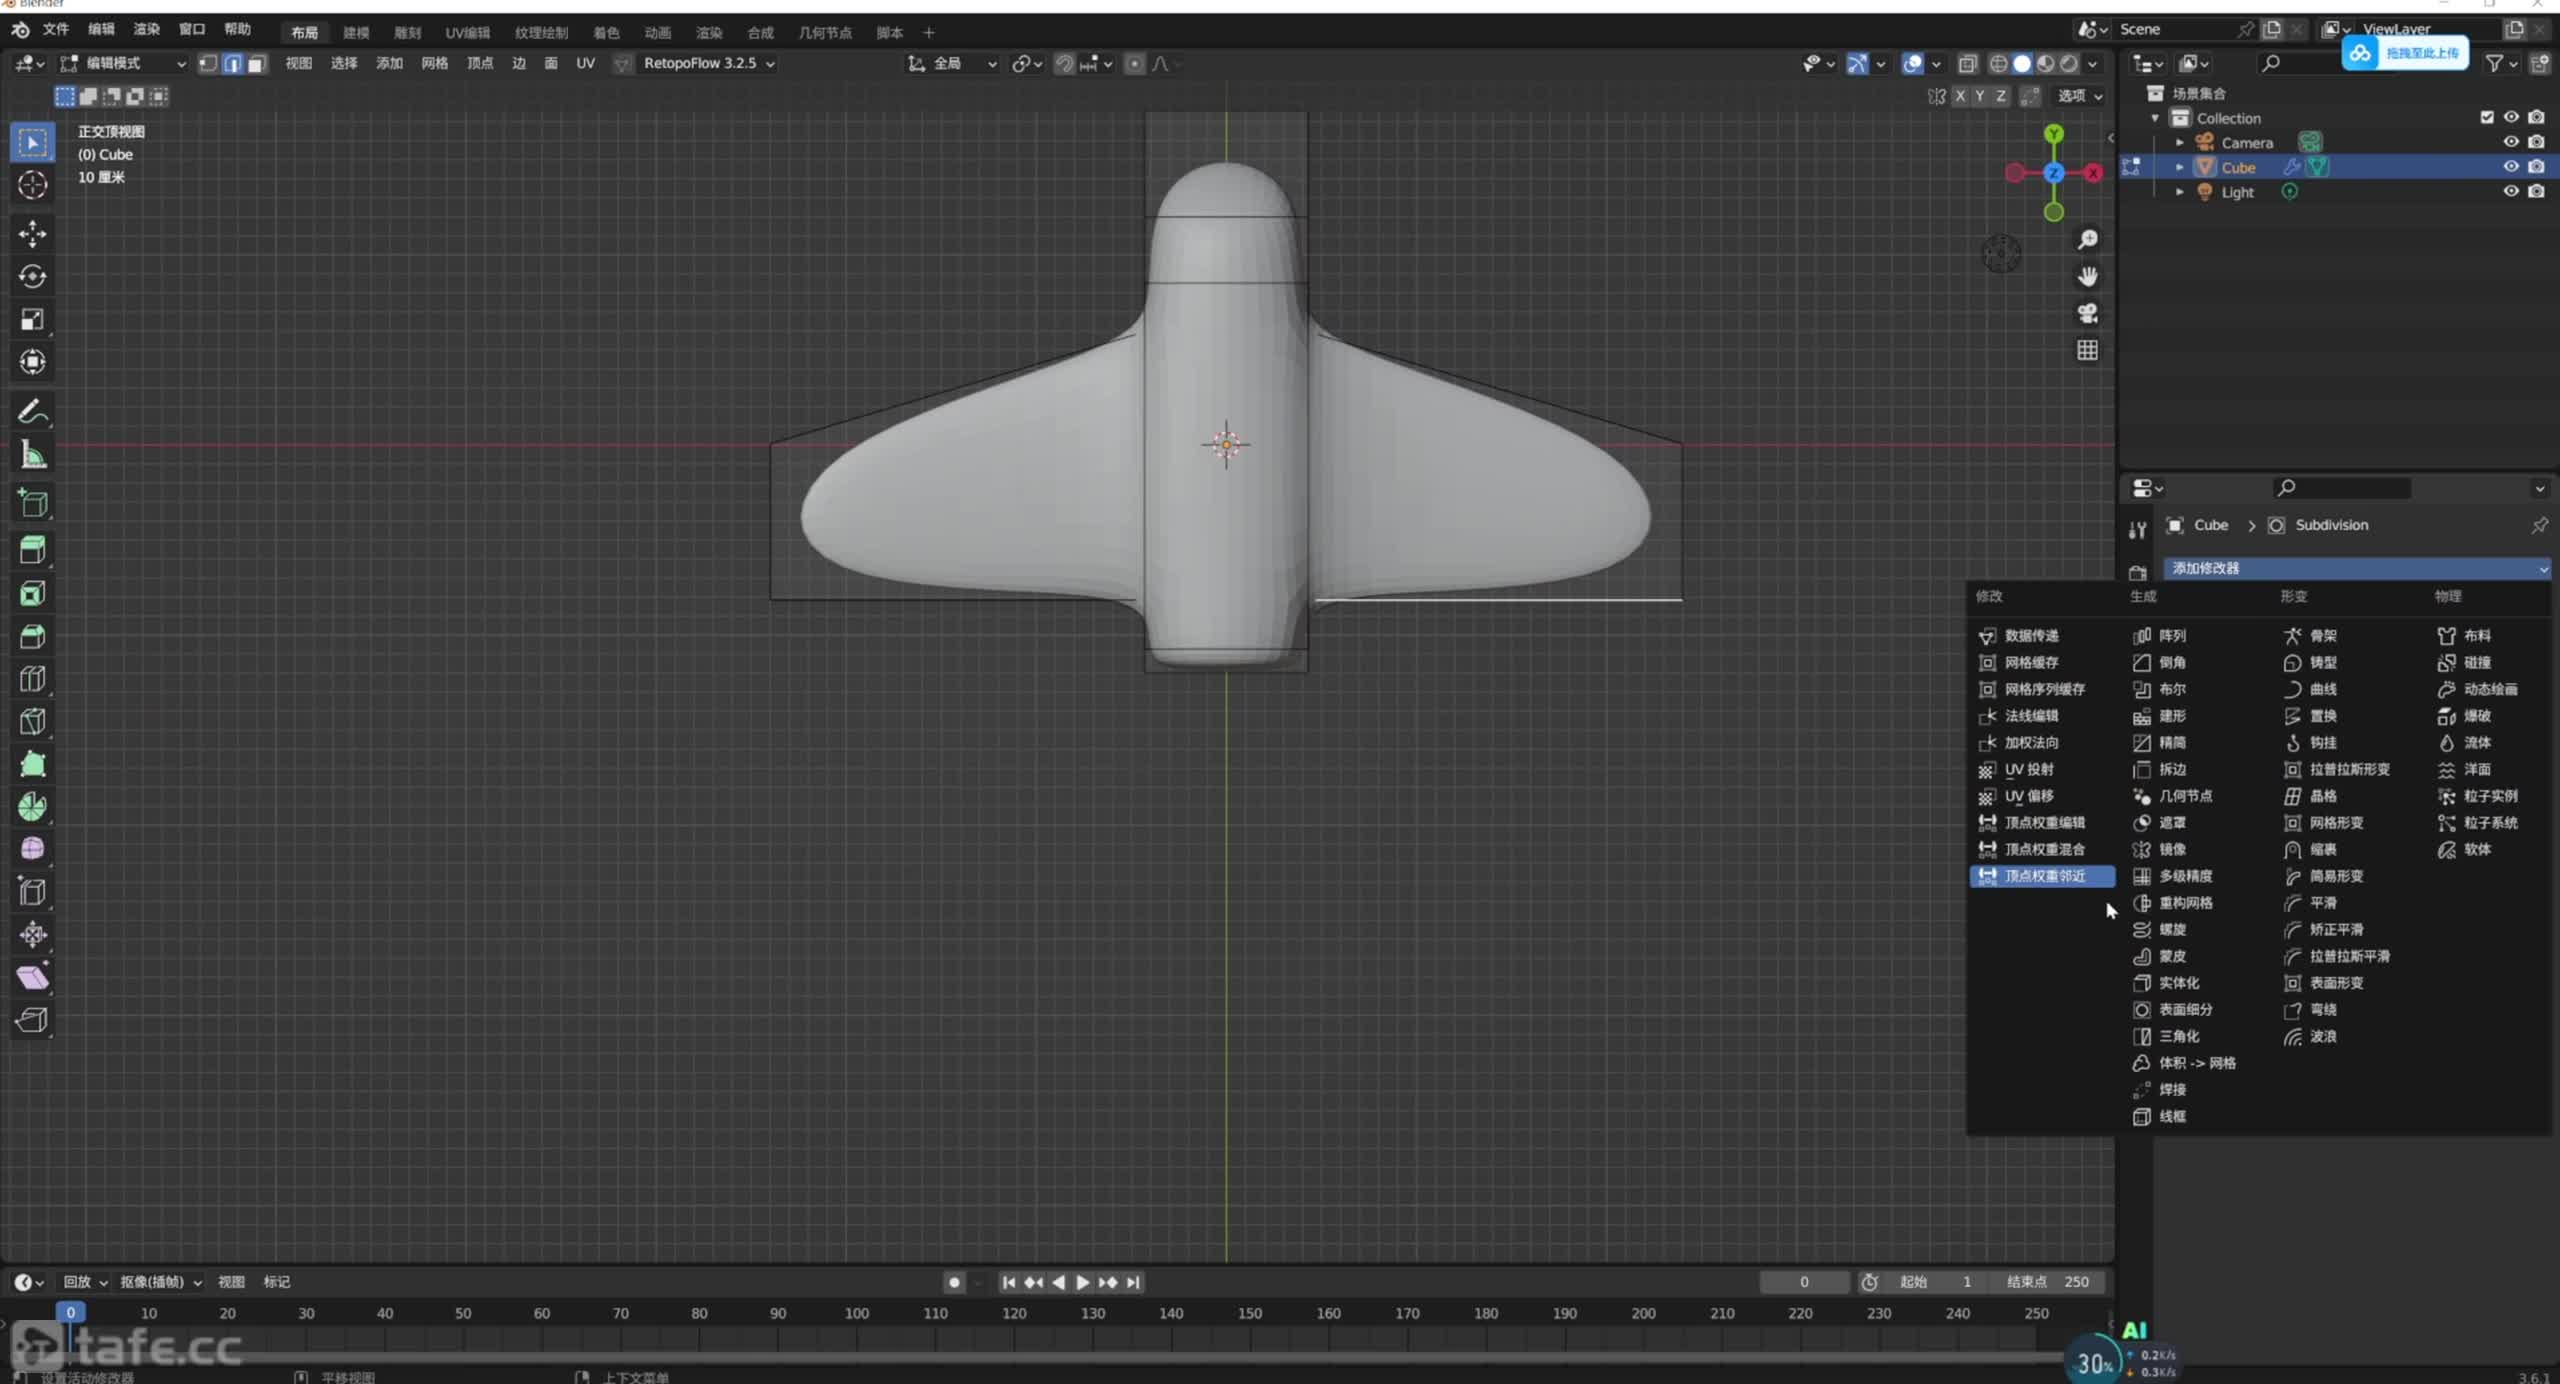This screenshot has width=2560, height=1384.
Task: Click the timeline frame marker at 0
Action: [70, 1313]
